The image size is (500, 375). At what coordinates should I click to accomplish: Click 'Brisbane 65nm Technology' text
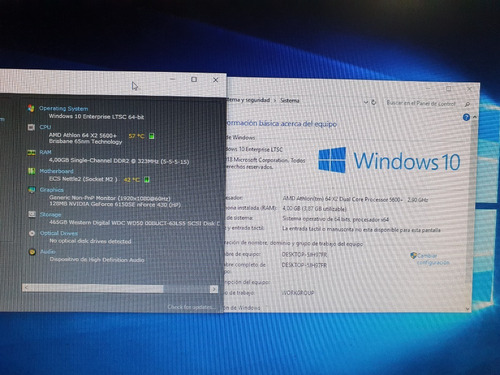pyautogui.click(x=85, y=142)
